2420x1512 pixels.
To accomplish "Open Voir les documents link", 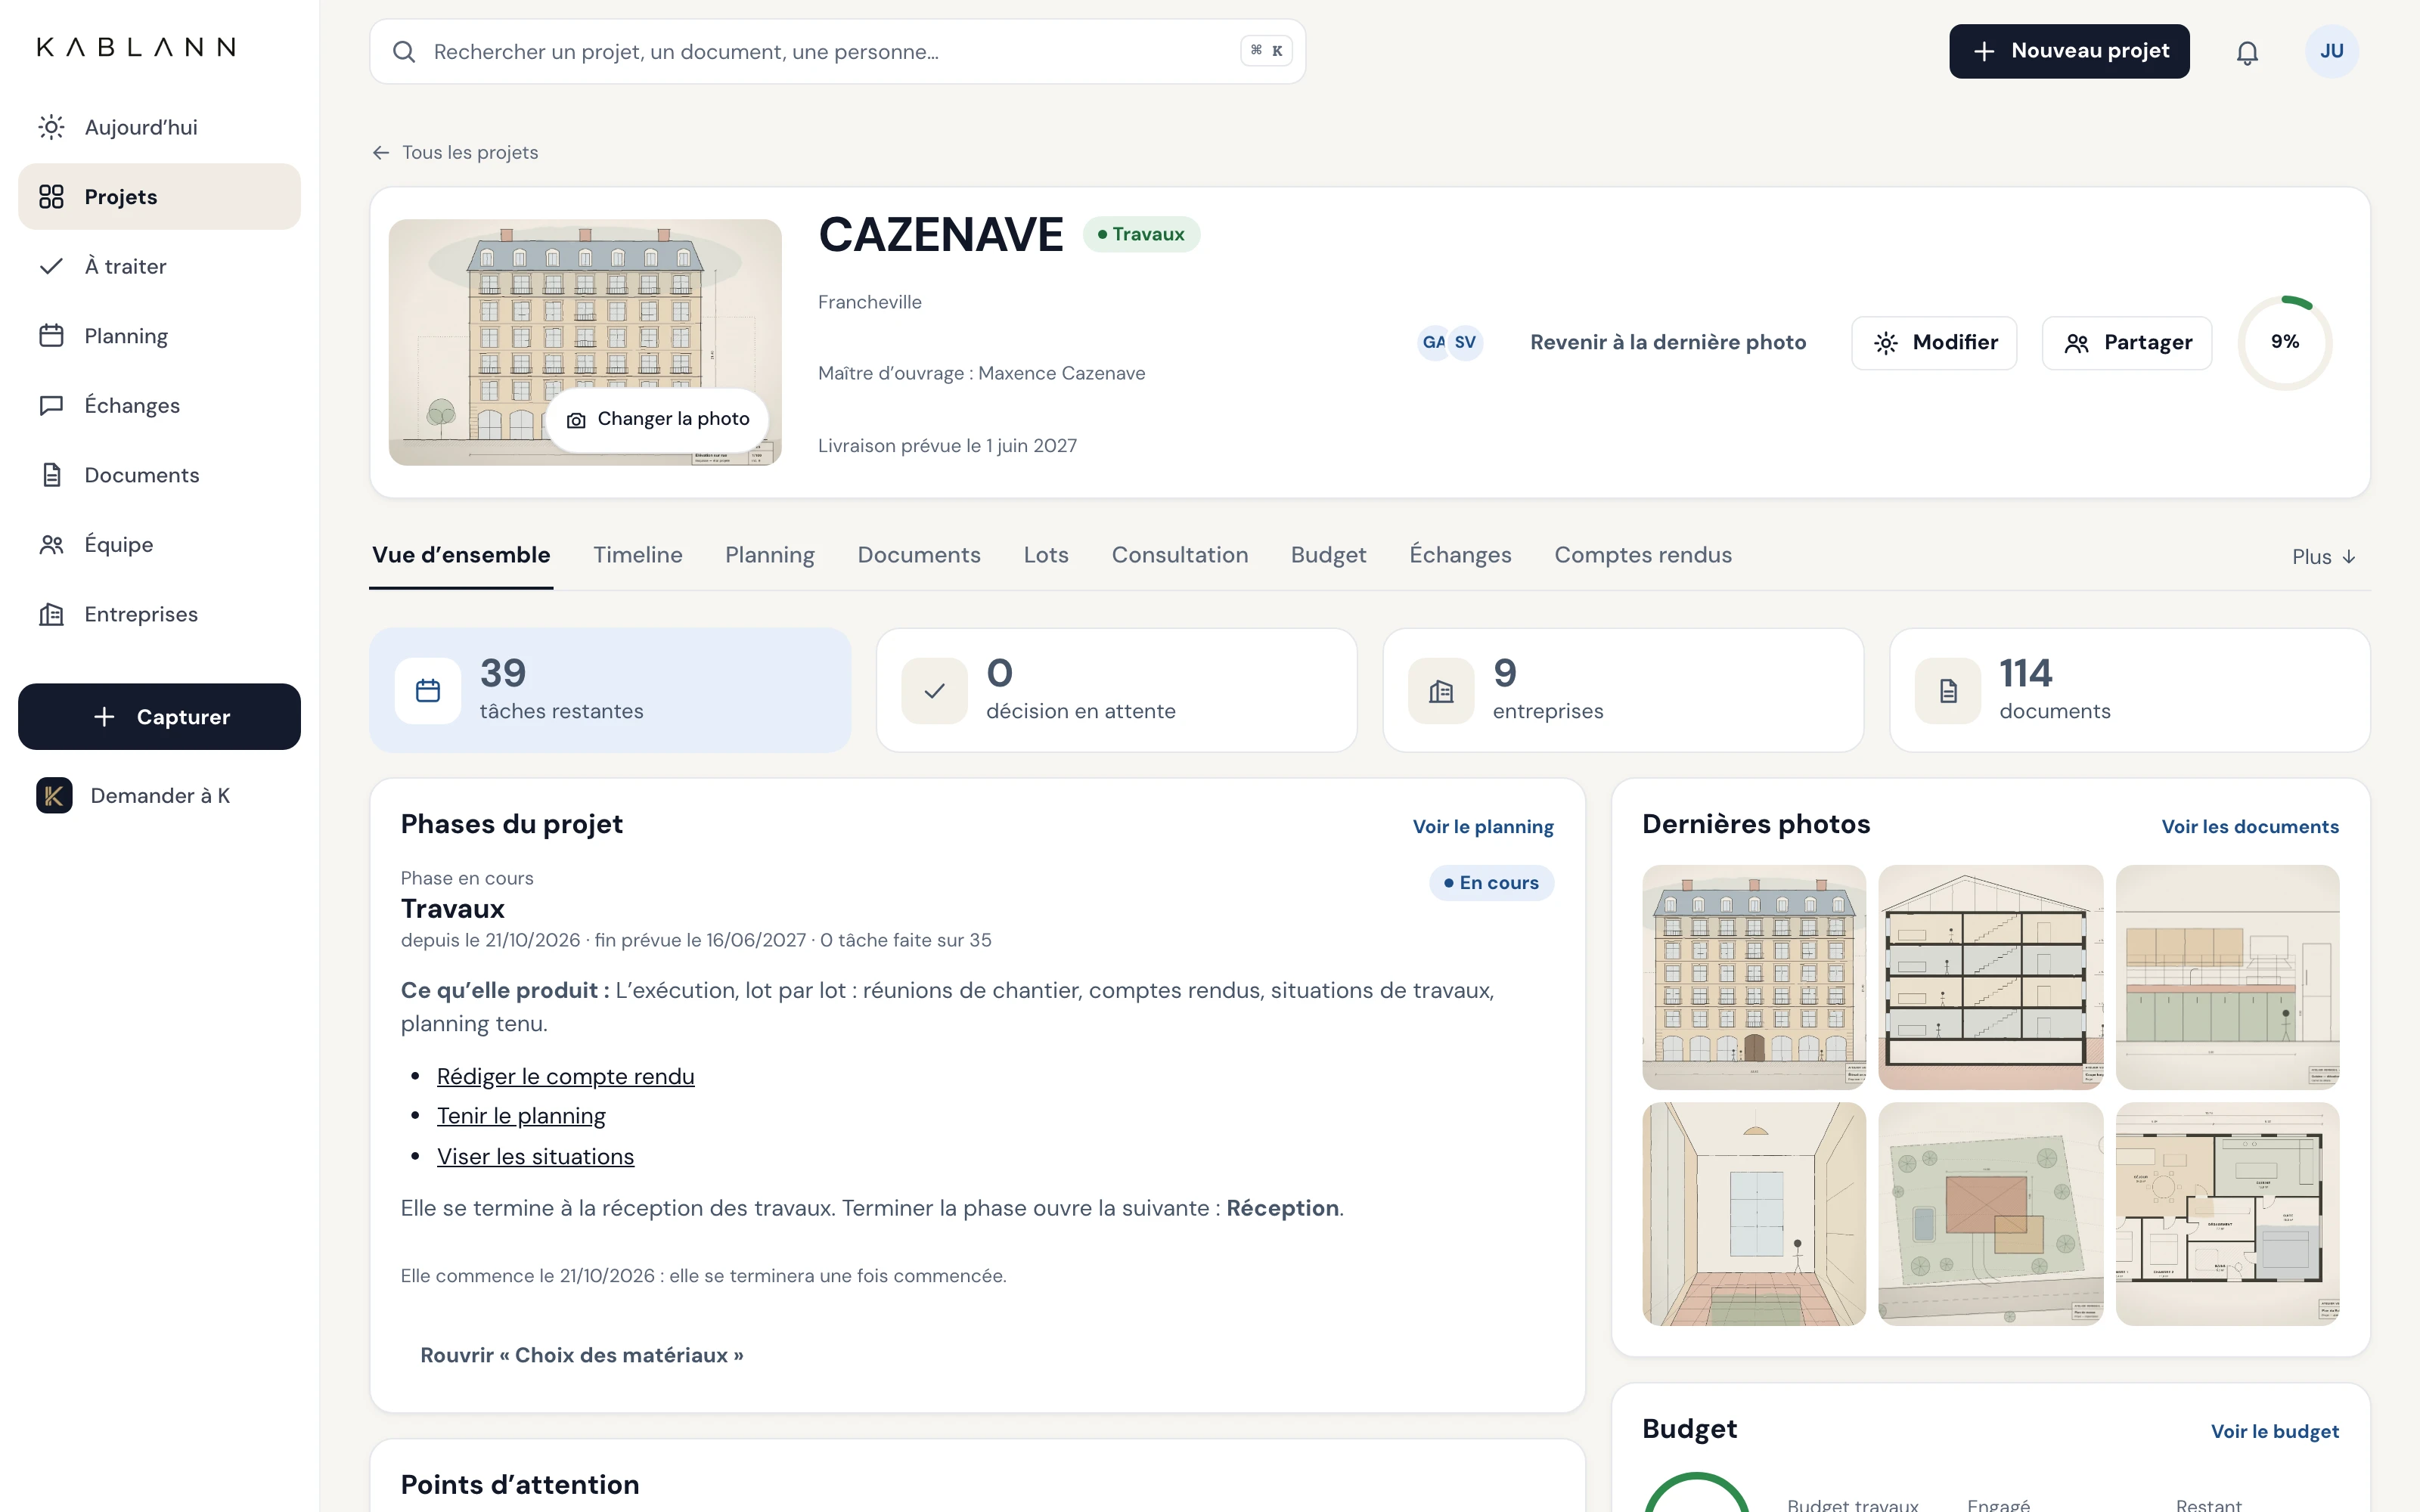I will [x=2250, y=827].
